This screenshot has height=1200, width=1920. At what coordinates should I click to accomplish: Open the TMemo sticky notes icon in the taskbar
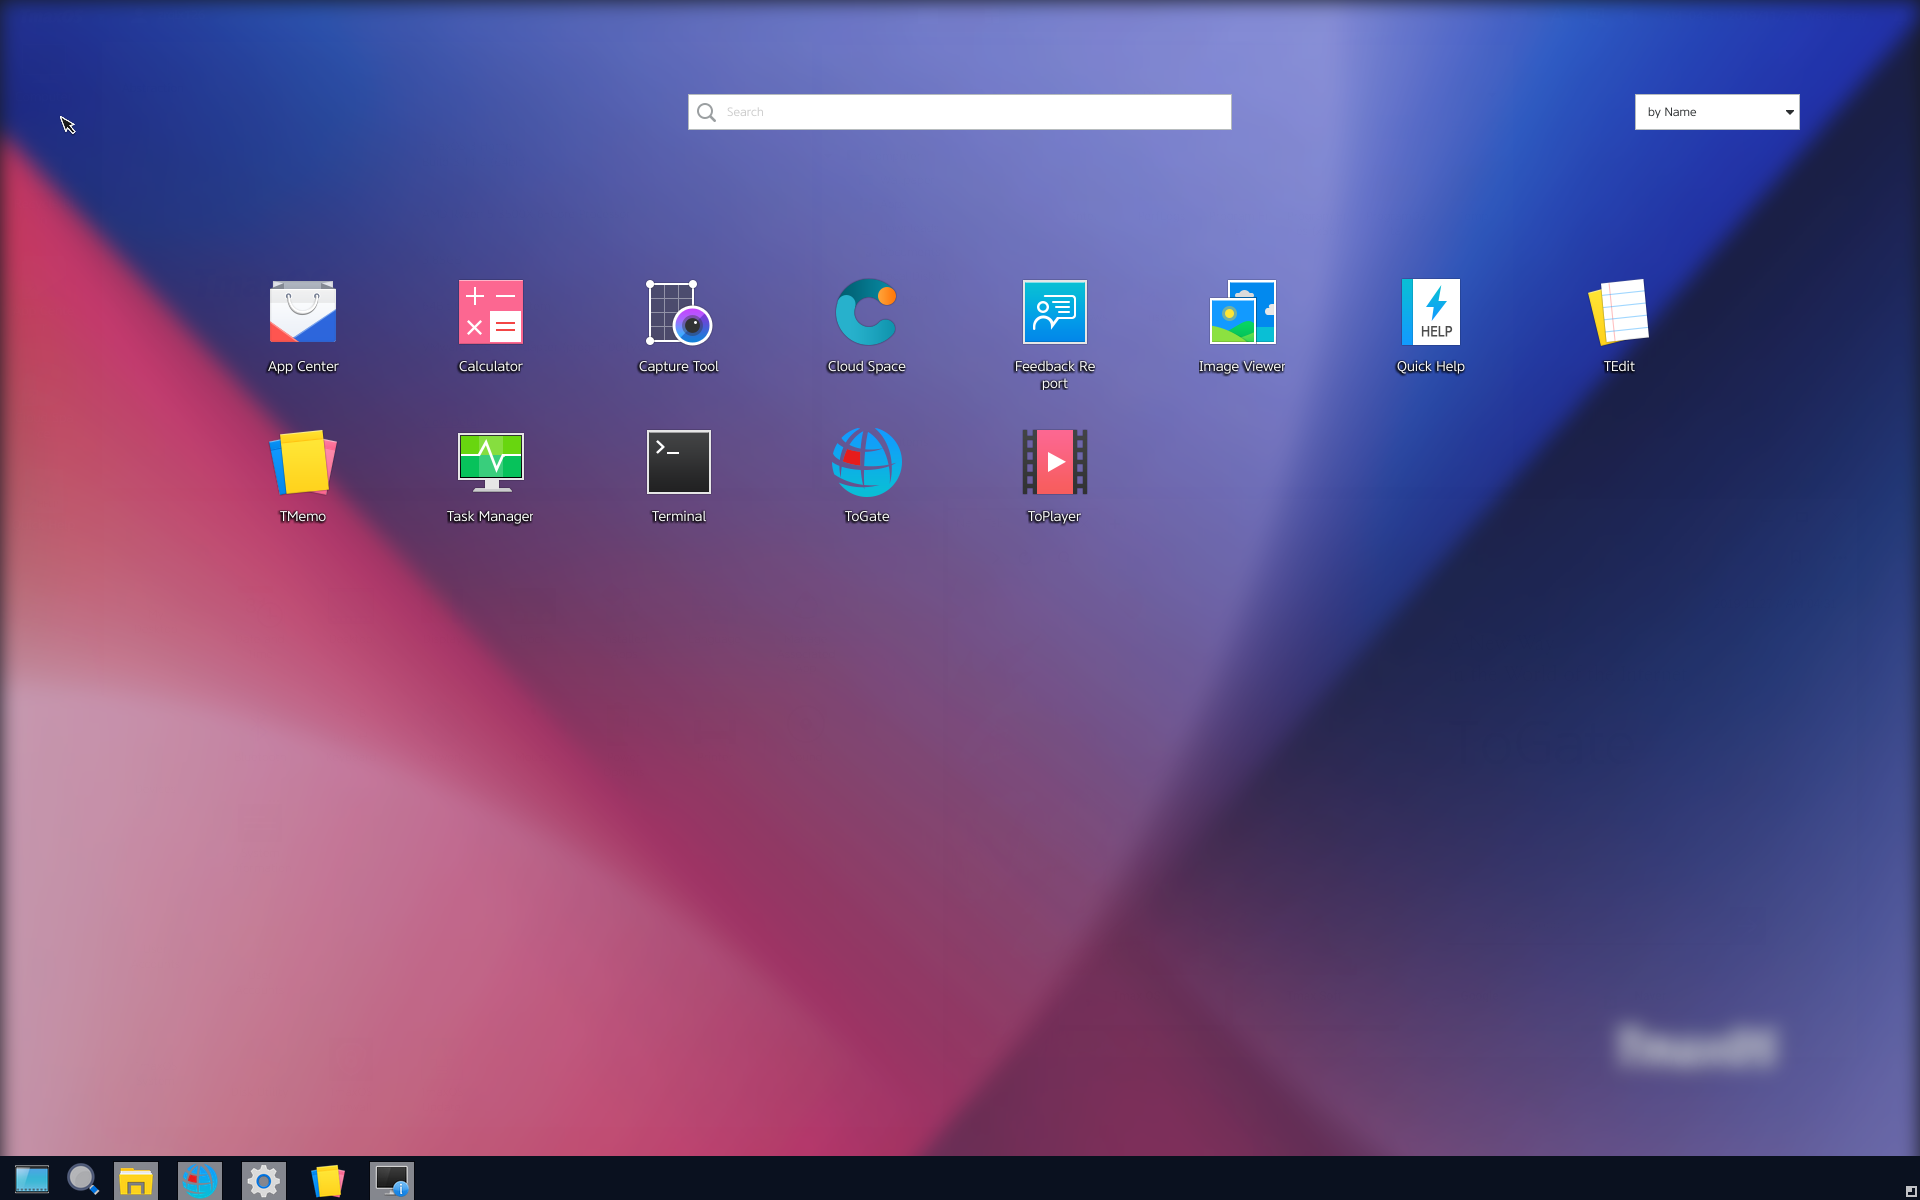click(x=328, y=1181)
